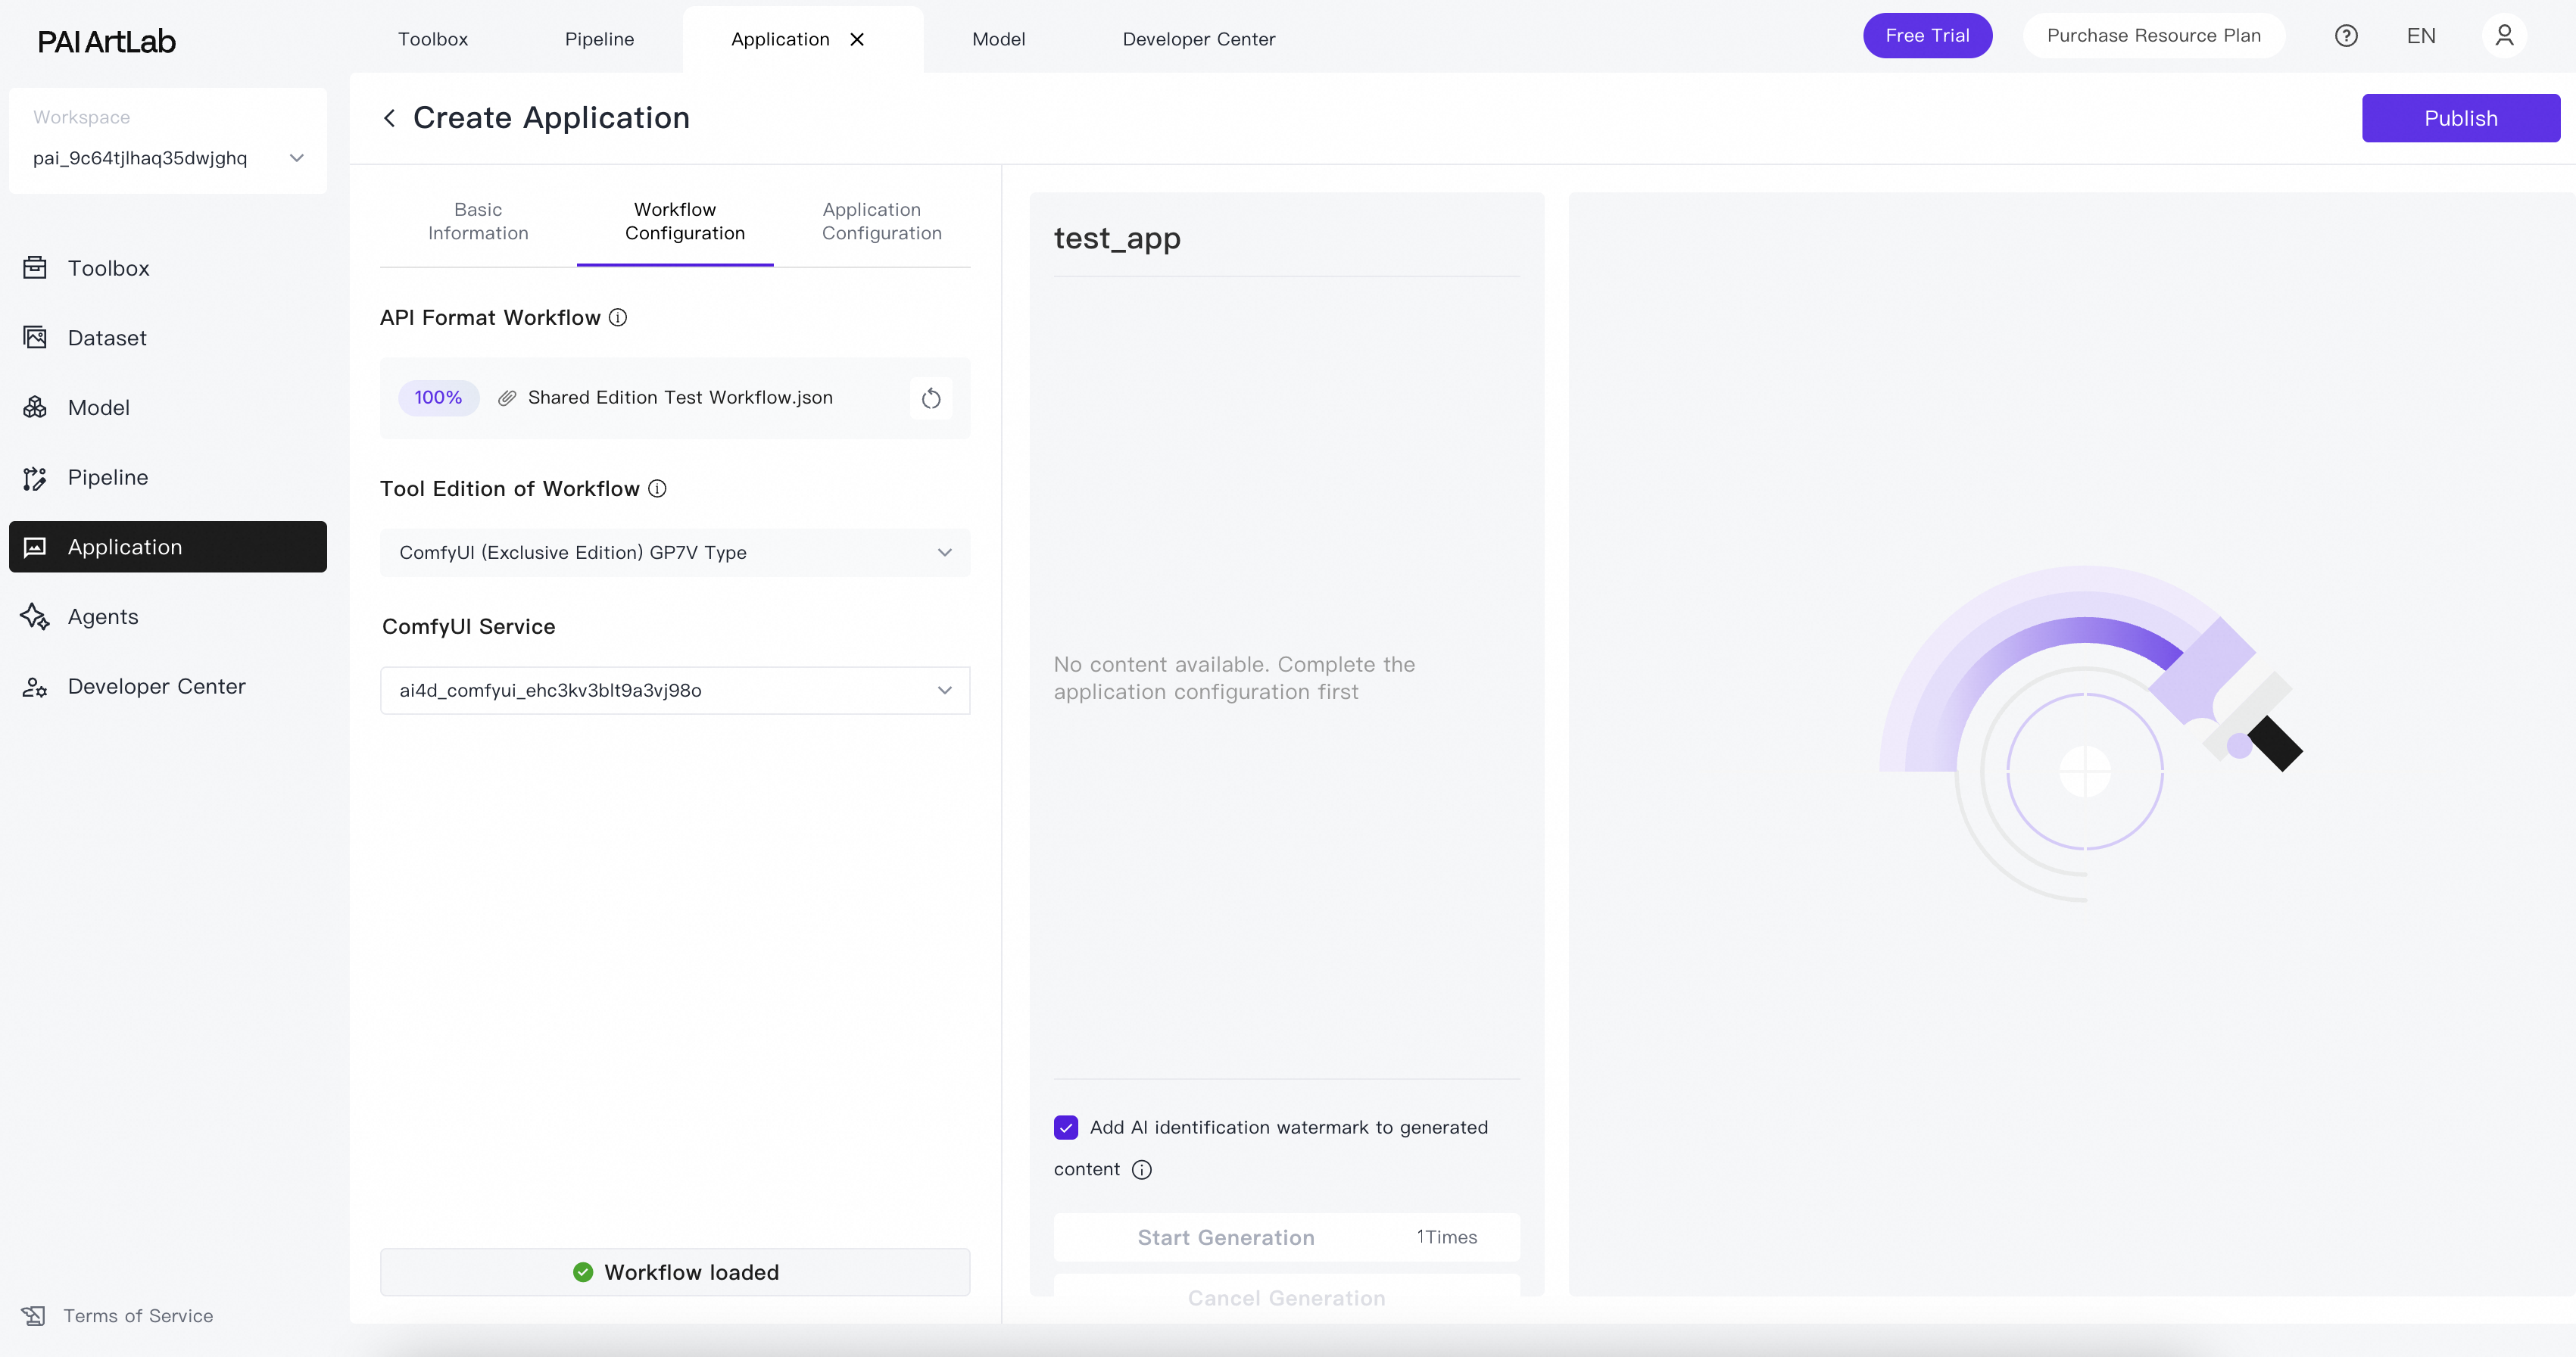
Task: Open the Tool Edition of Workflow dropdown
Action: pyautogui.click(x=675, y=553)
